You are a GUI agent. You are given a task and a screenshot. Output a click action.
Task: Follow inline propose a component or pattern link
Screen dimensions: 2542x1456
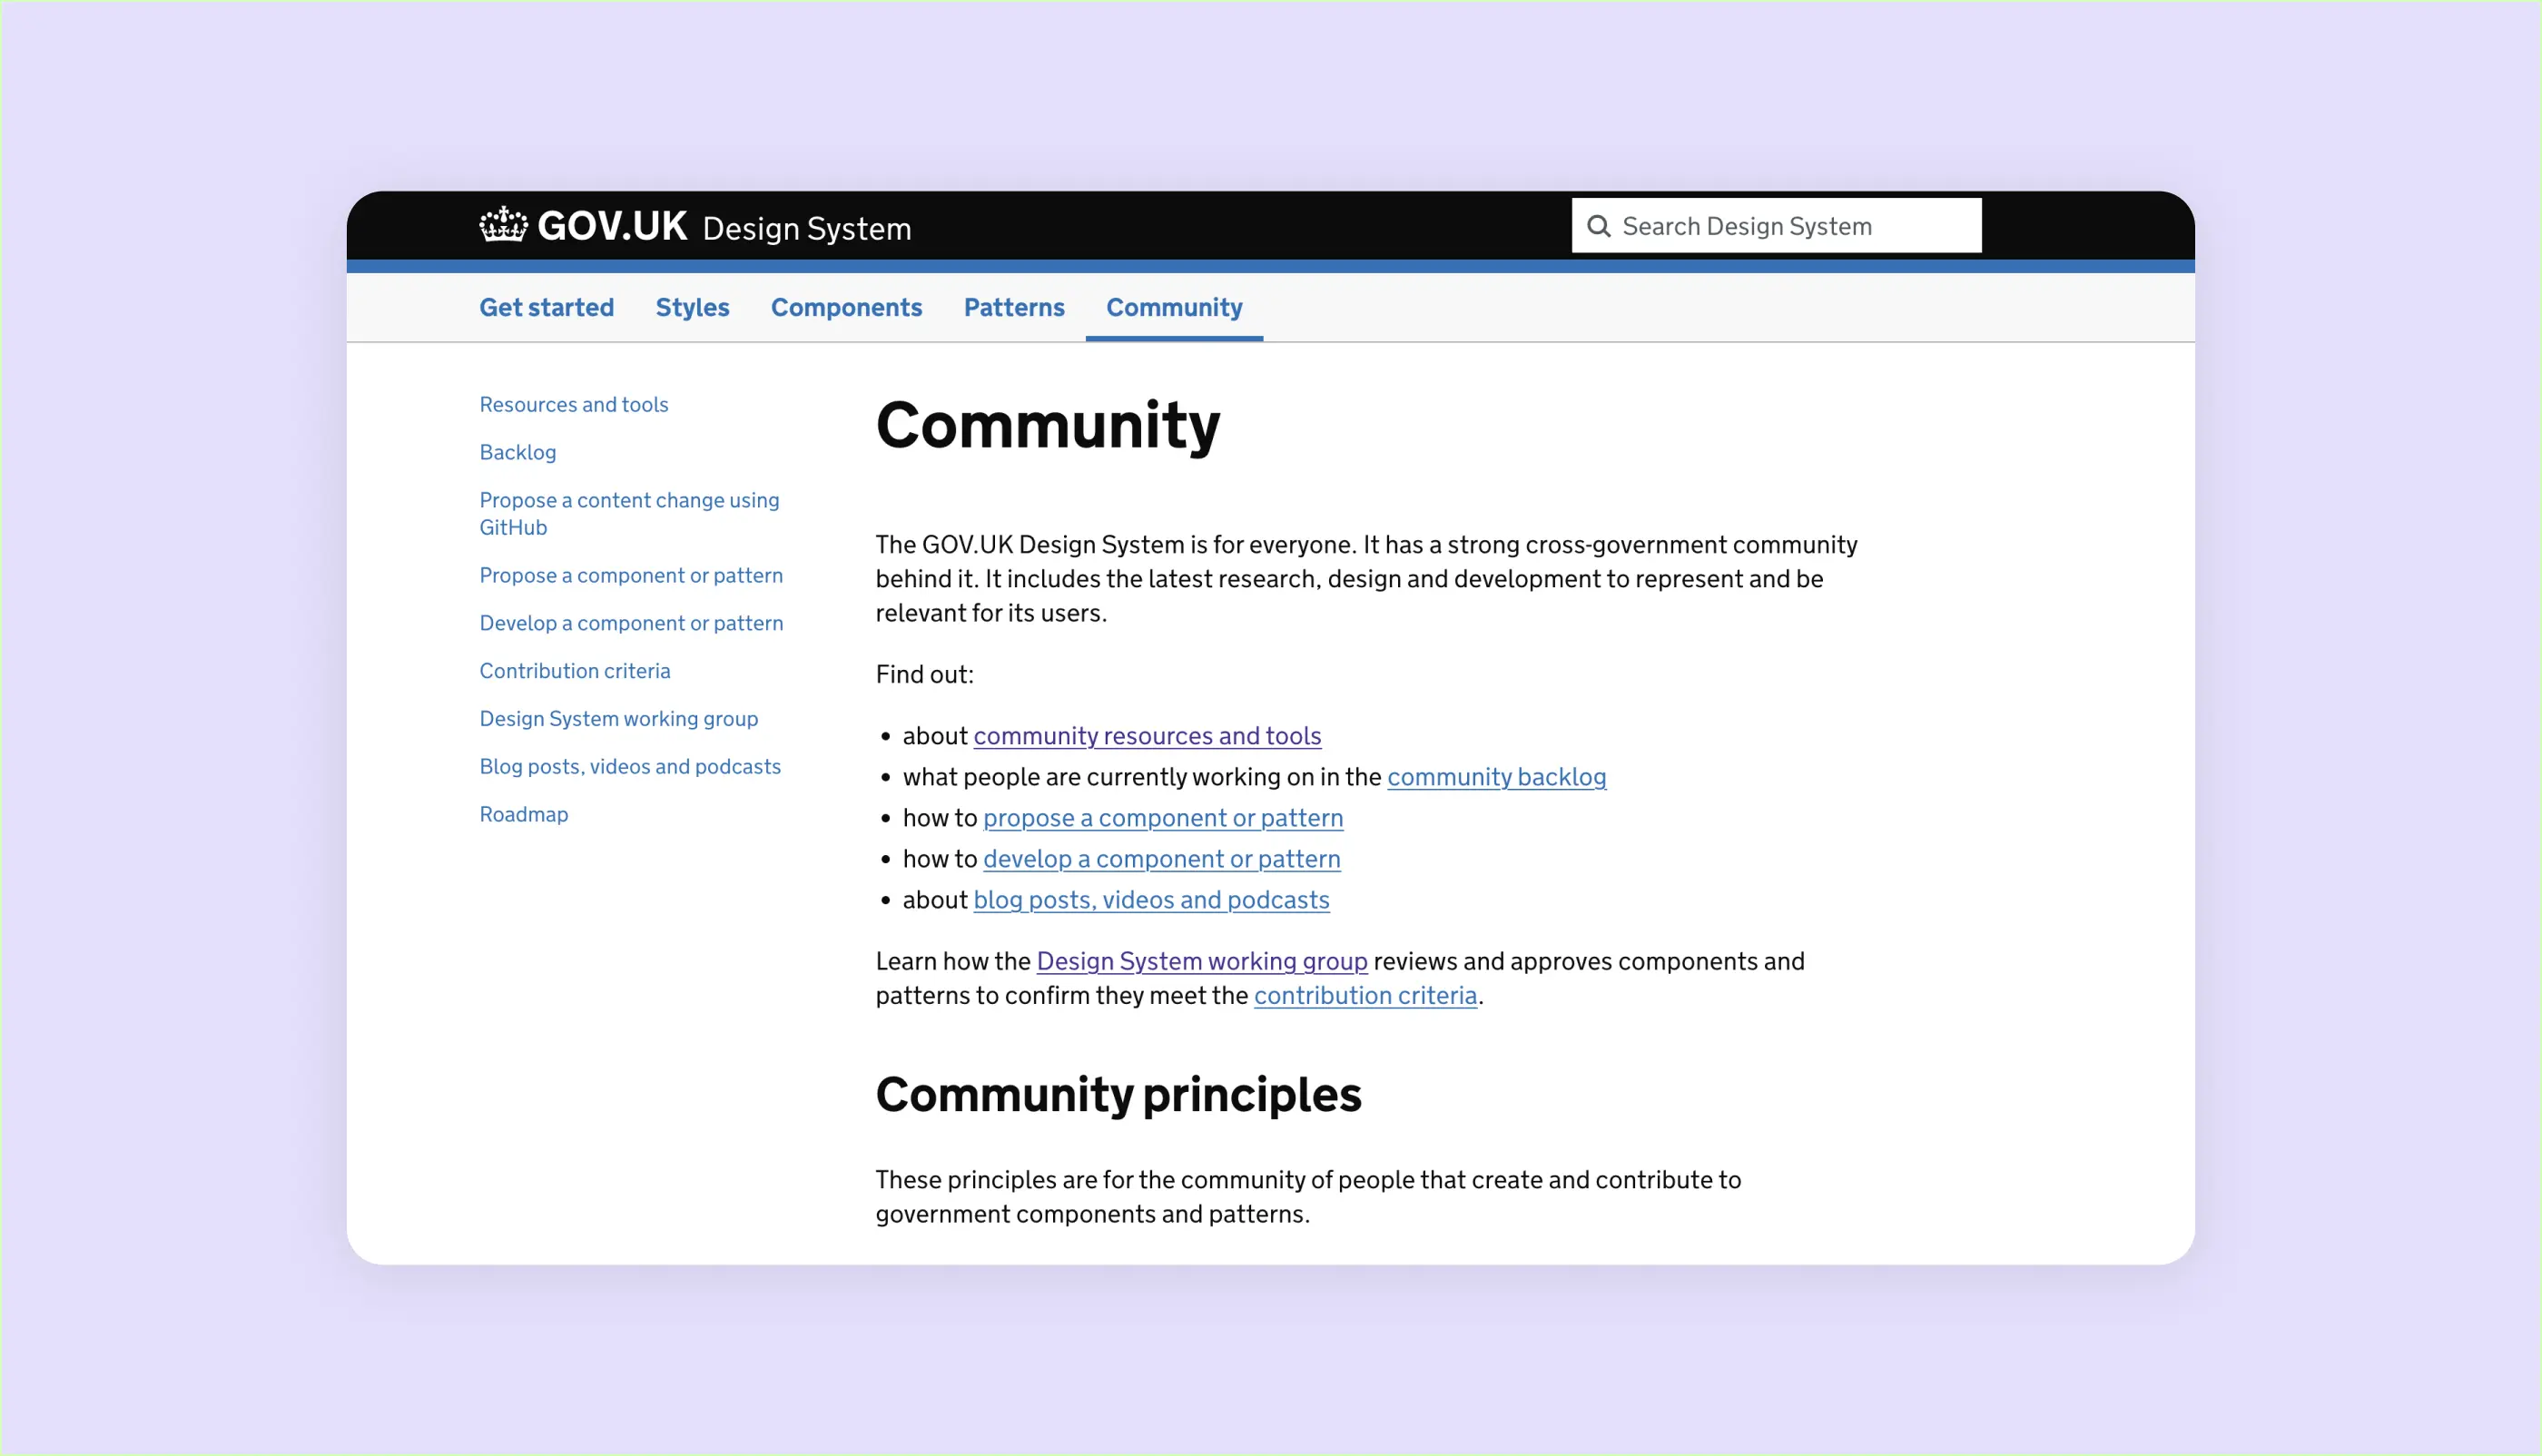[1163, 818]
